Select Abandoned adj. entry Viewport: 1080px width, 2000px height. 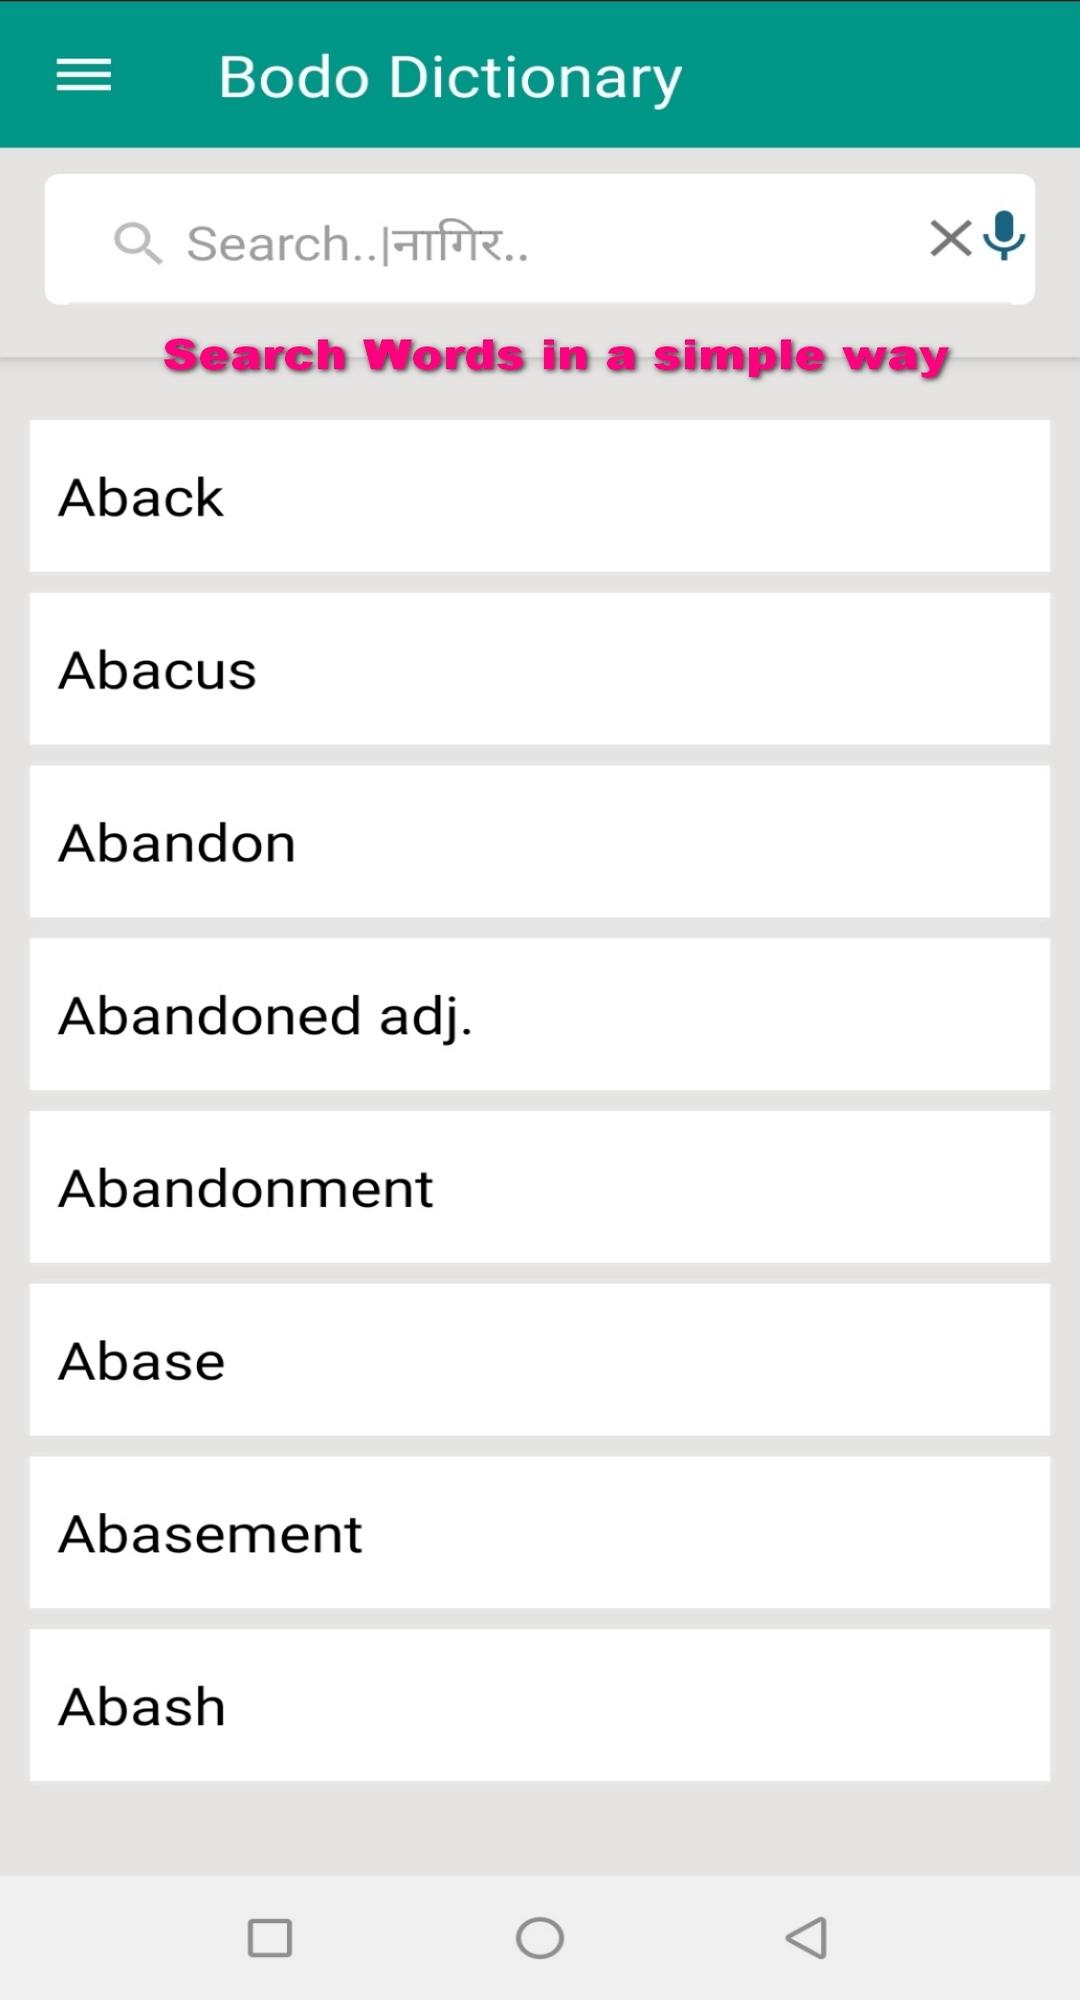pos(540,1014)
